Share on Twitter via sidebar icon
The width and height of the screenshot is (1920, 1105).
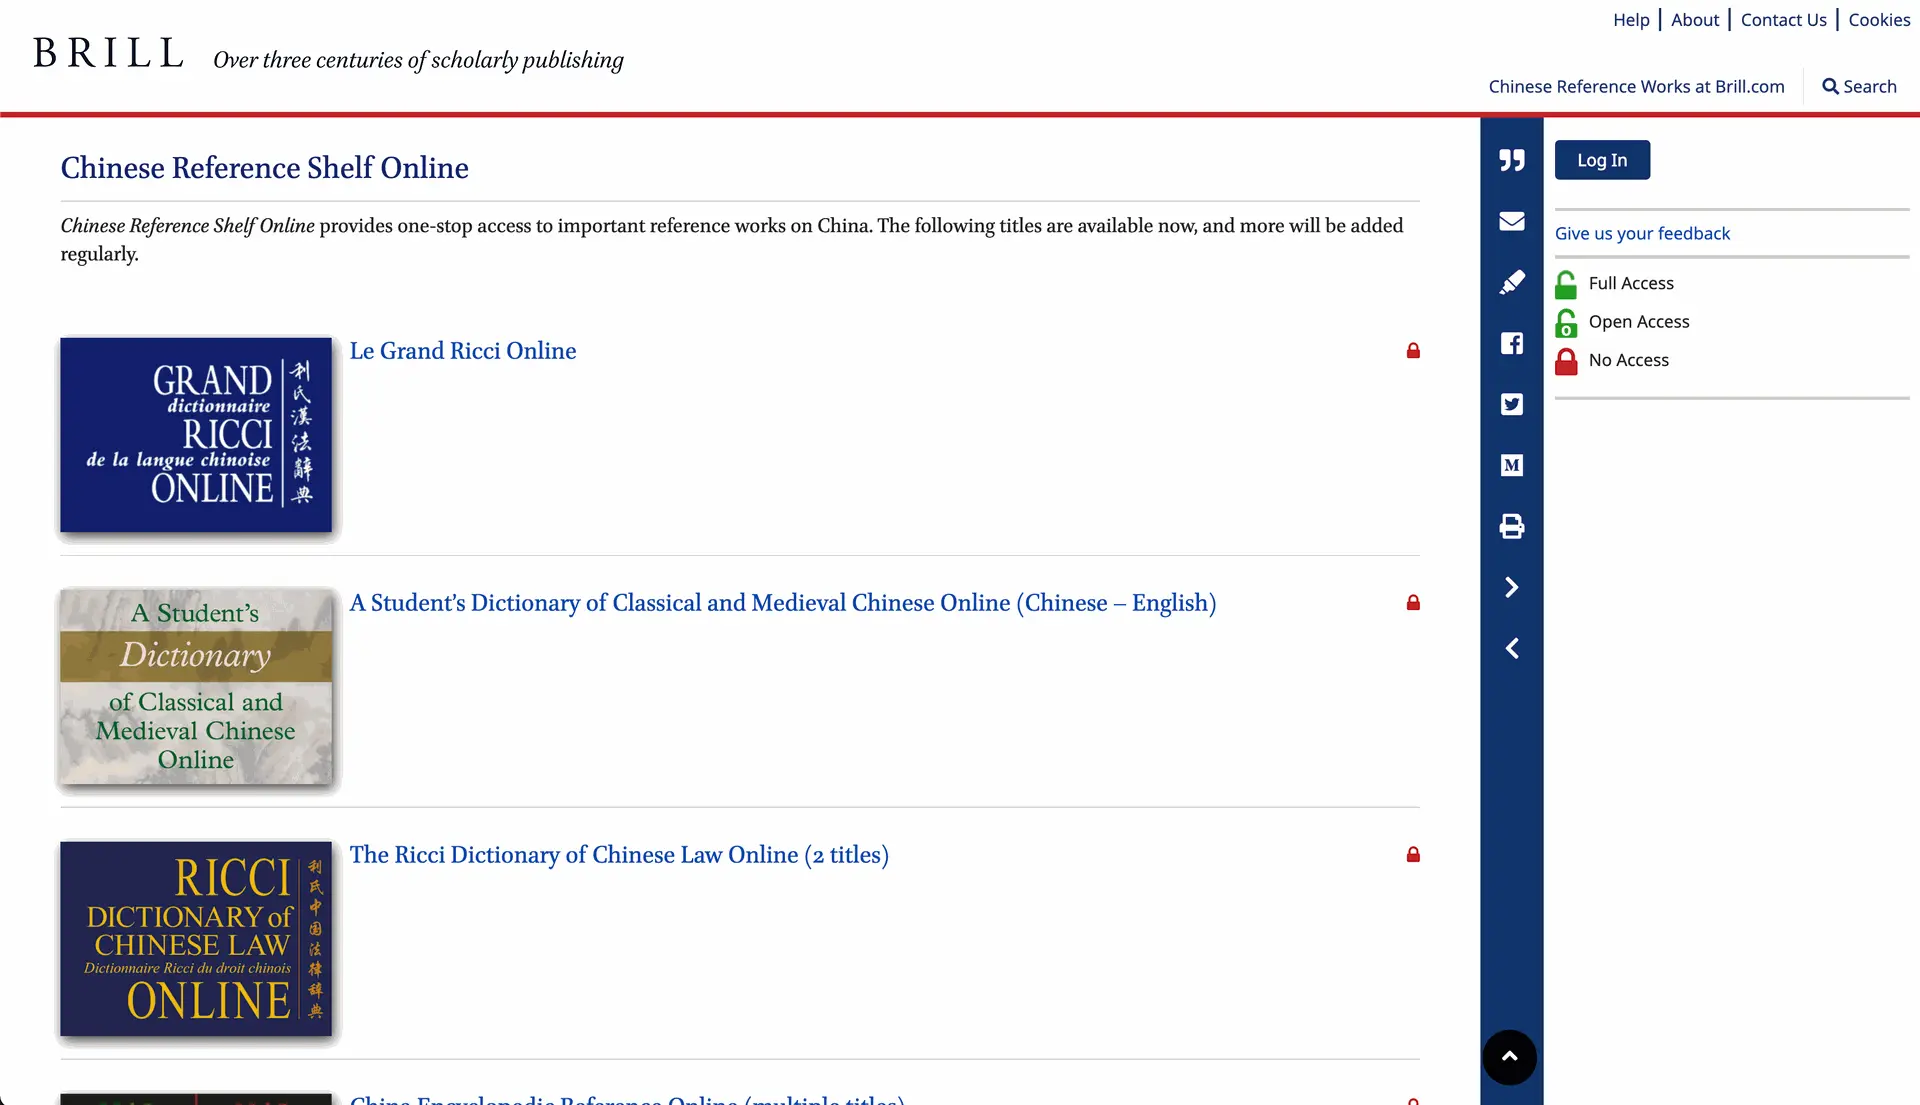pyautogui.click(x=1511, y=404)
